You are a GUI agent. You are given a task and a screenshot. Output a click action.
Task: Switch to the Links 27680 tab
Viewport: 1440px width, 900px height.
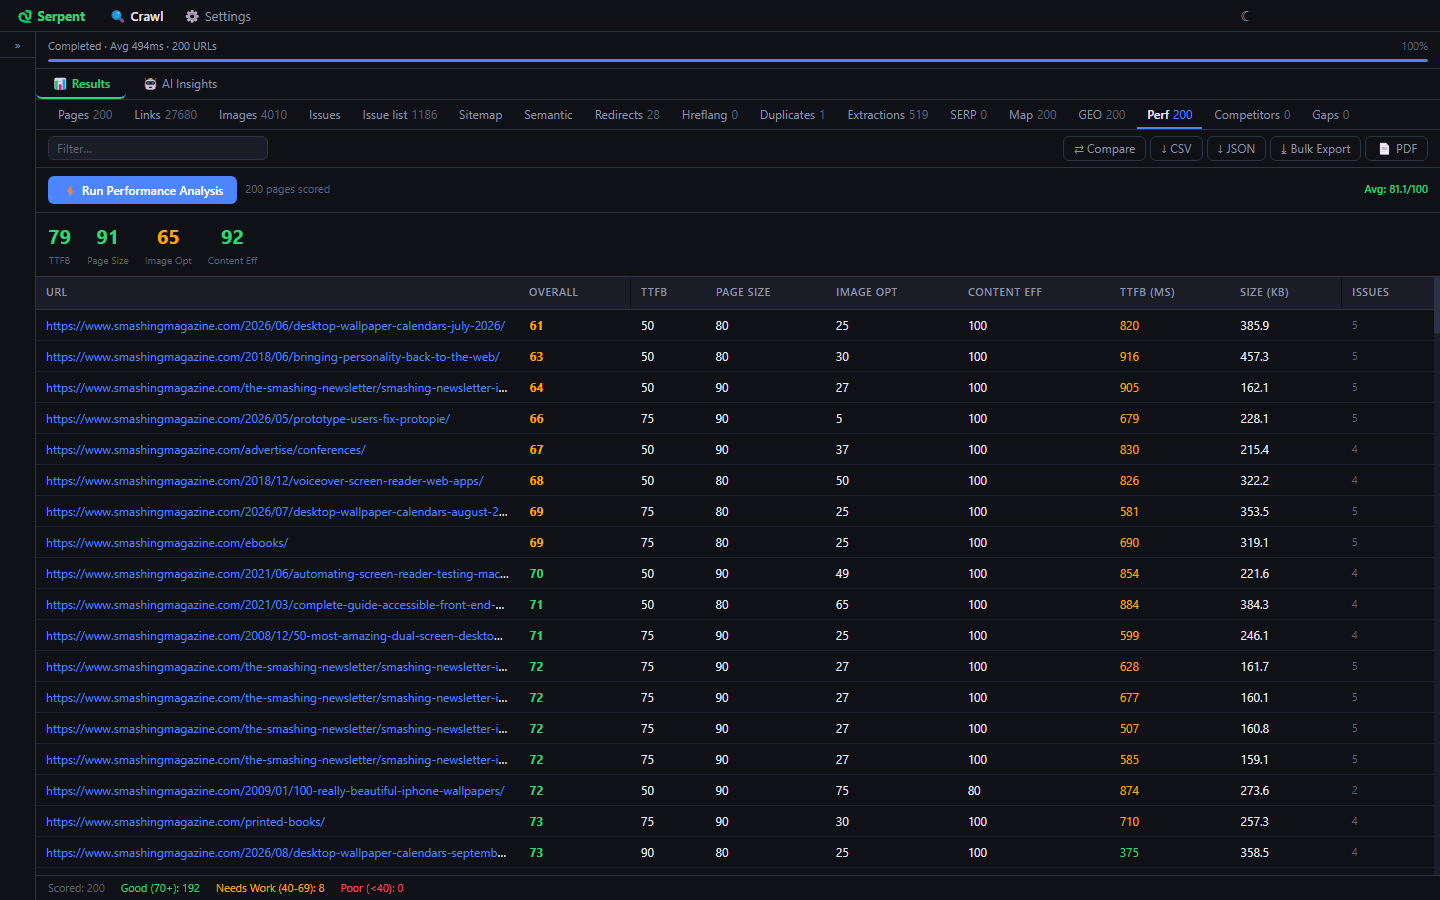[166, 115]
